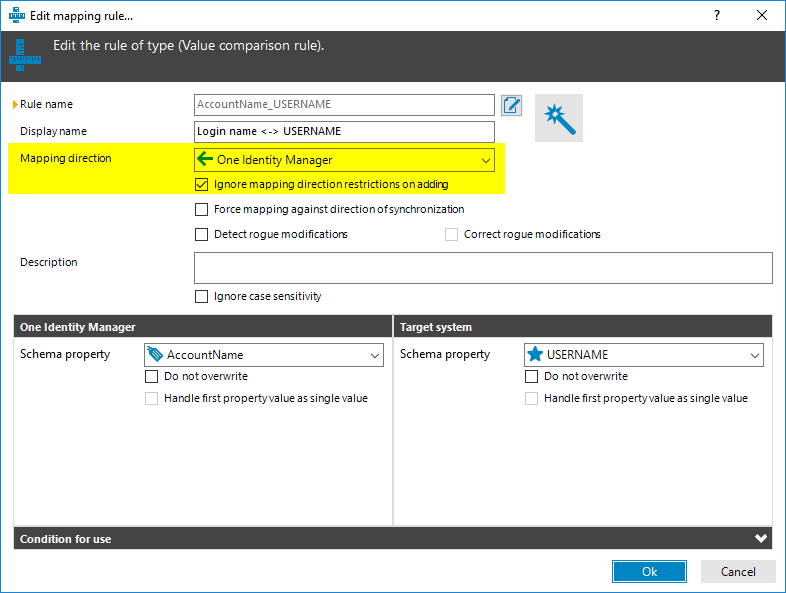This screenshot has height=593, width=786.
Task: Open the USERNAME schema property dropdown
Action: coord(644,355)
